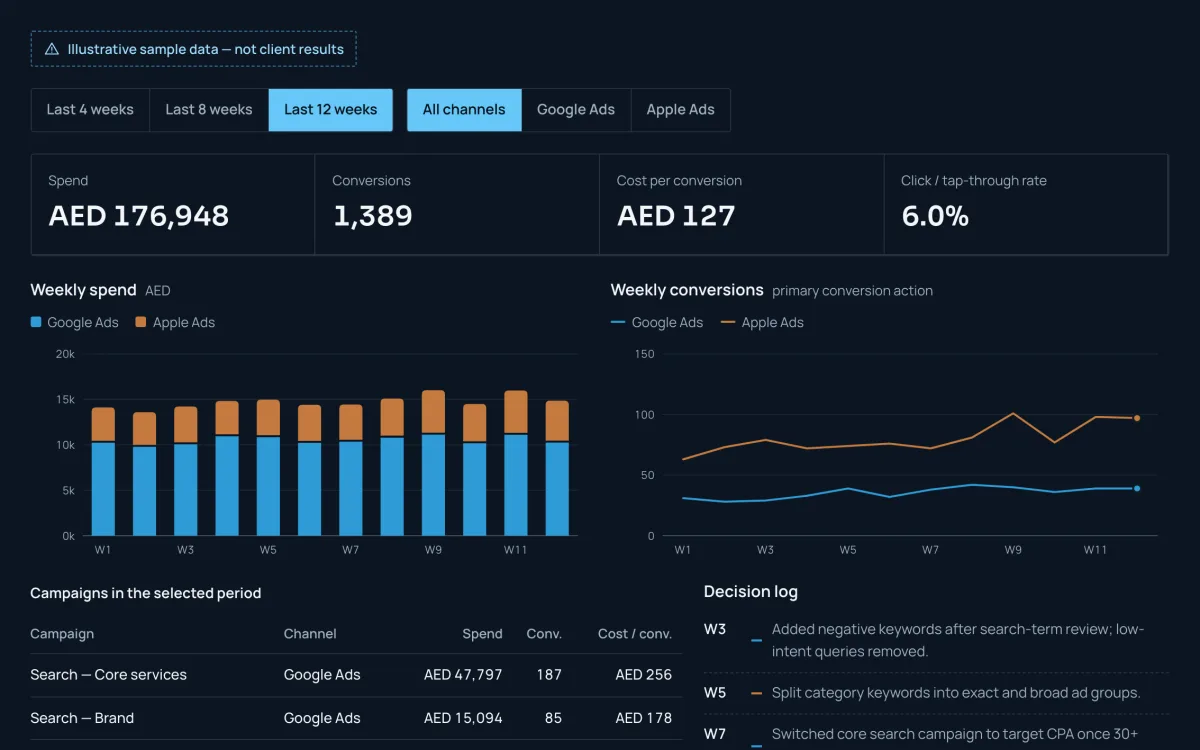This screenshot has width=1200, height=750.
Task: Click the Channel column header
Action: pos(310,634)
